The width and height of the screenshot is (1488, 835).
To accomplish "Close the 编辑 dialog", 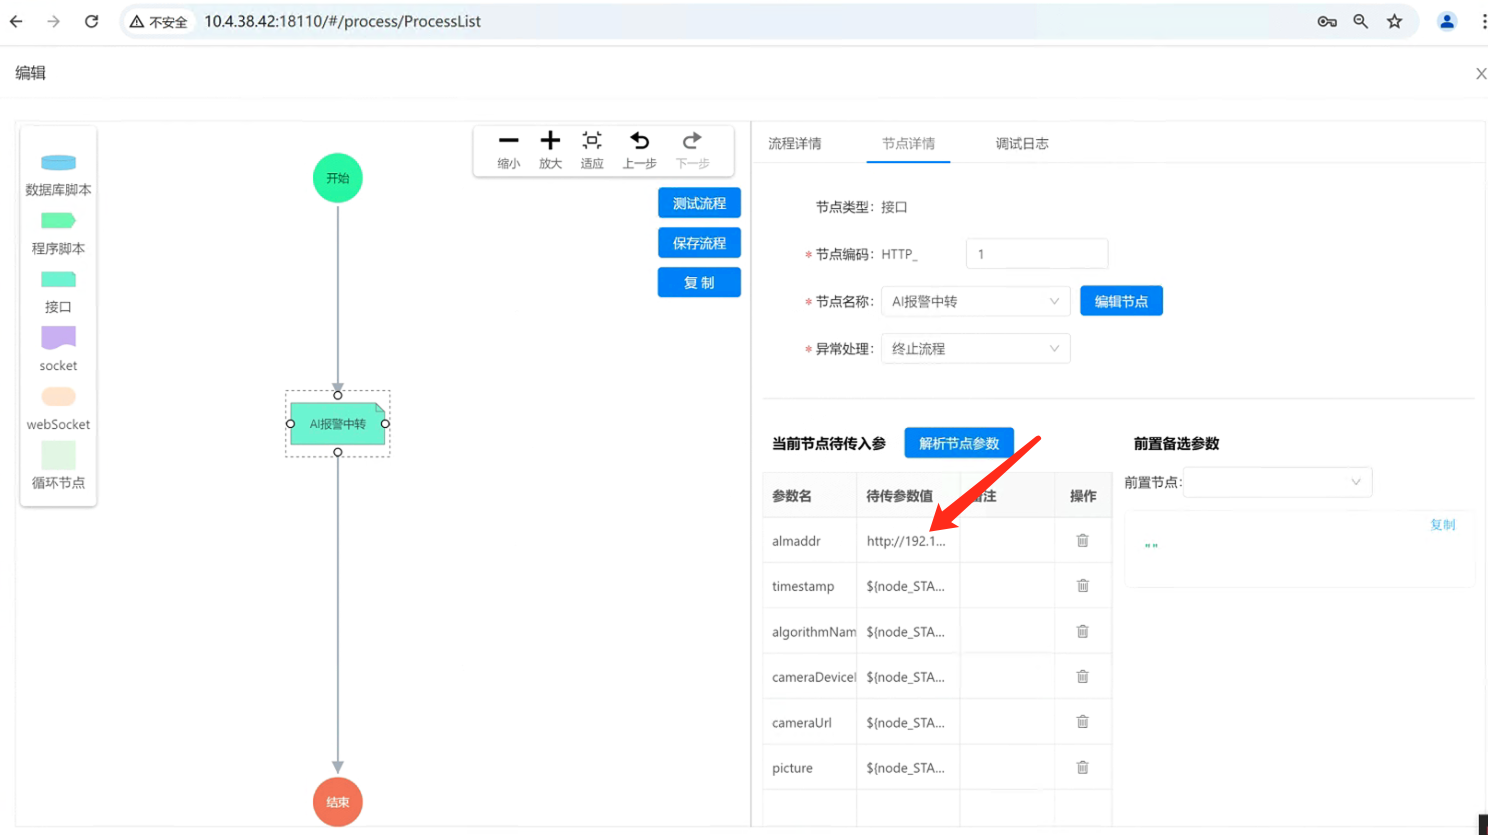I will click(x=1481, y=74).
